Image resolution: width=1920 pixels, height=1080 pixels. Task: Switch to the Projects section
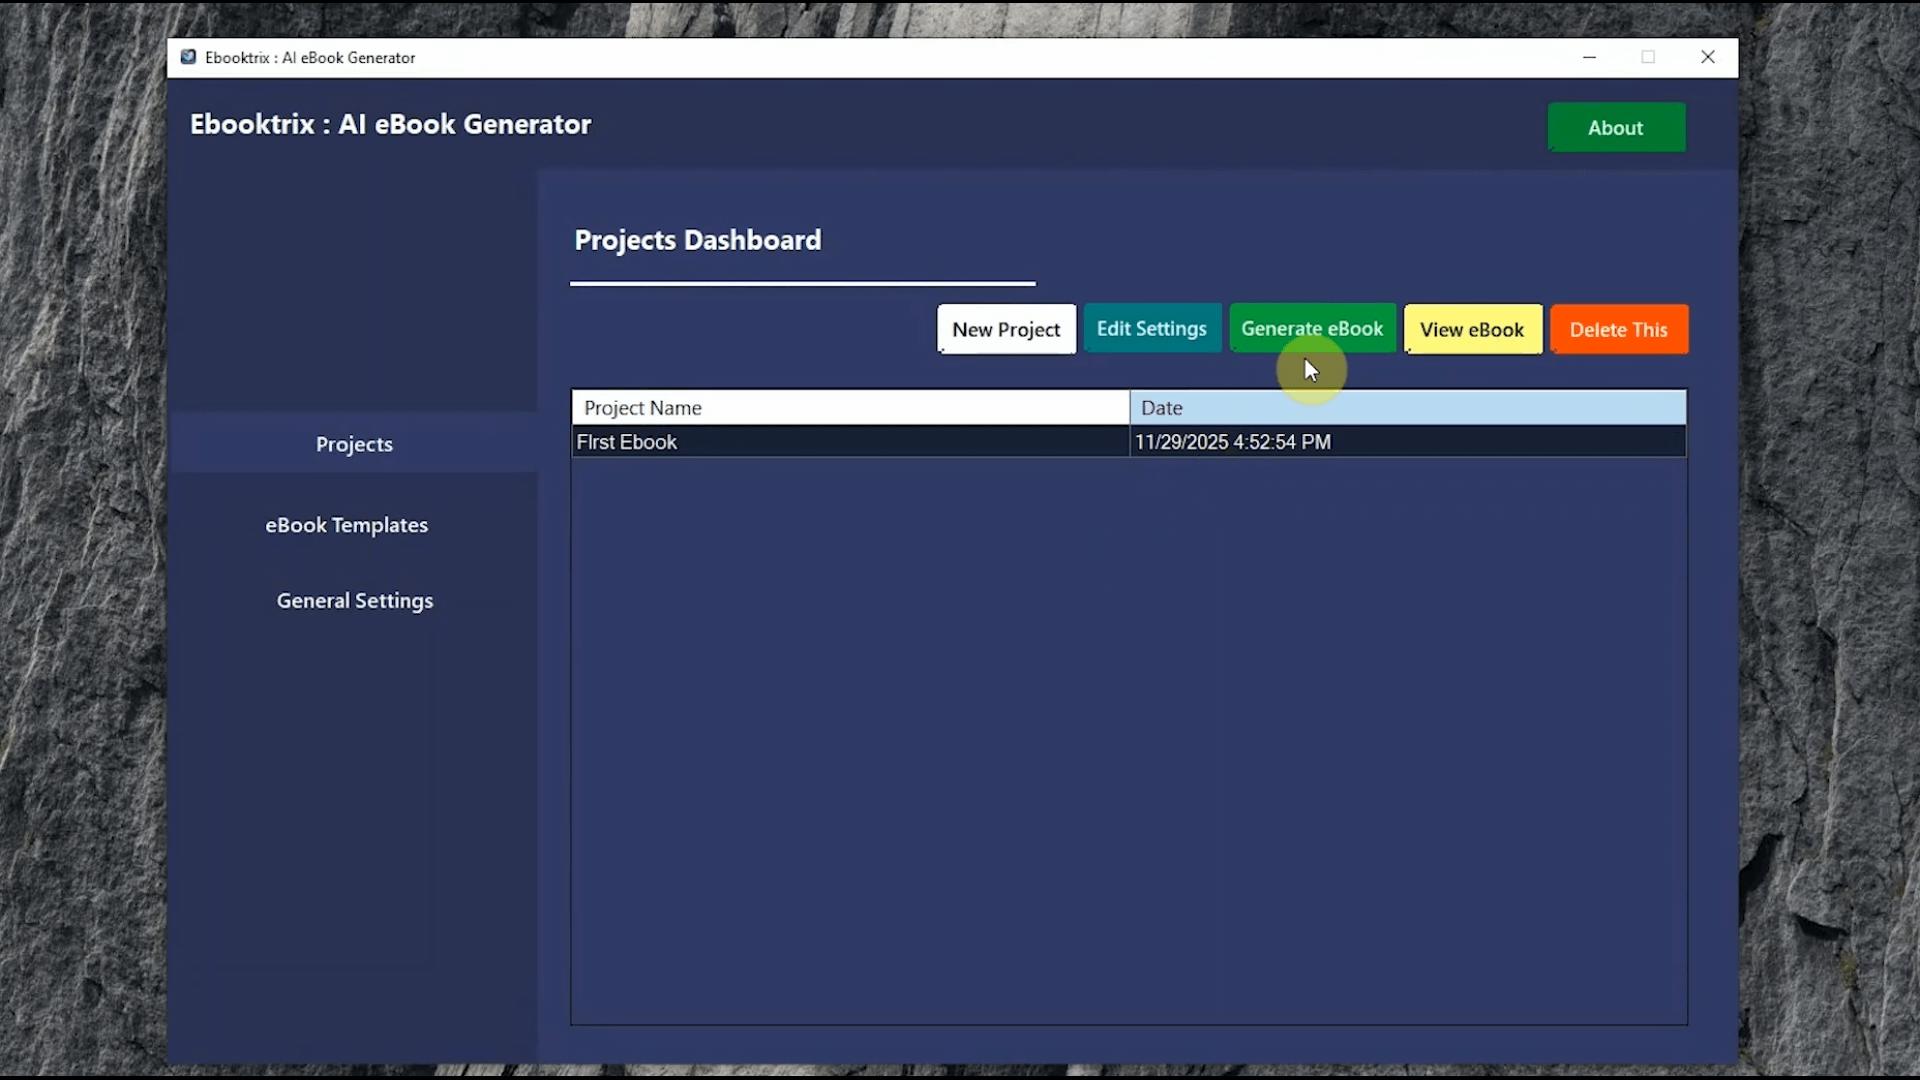tap(353, 444)
